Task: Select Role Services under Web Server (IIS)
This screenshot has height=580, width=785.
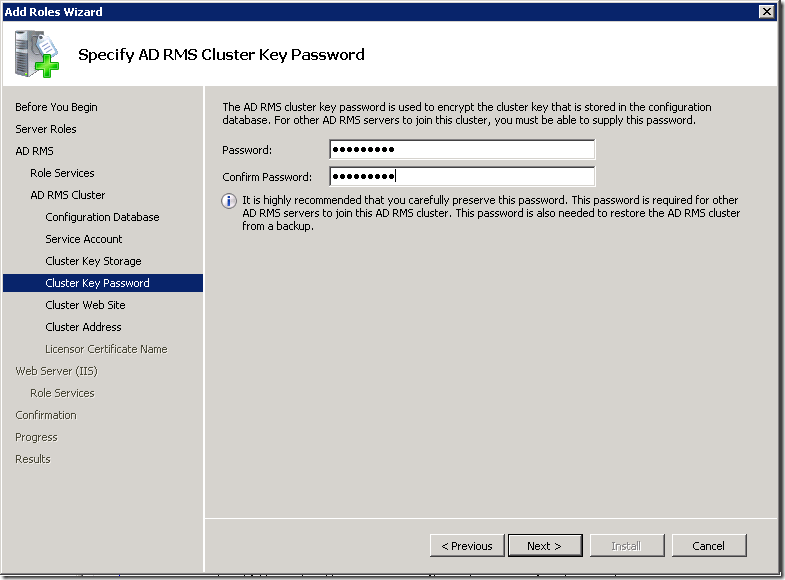Action: pos(62,393)
